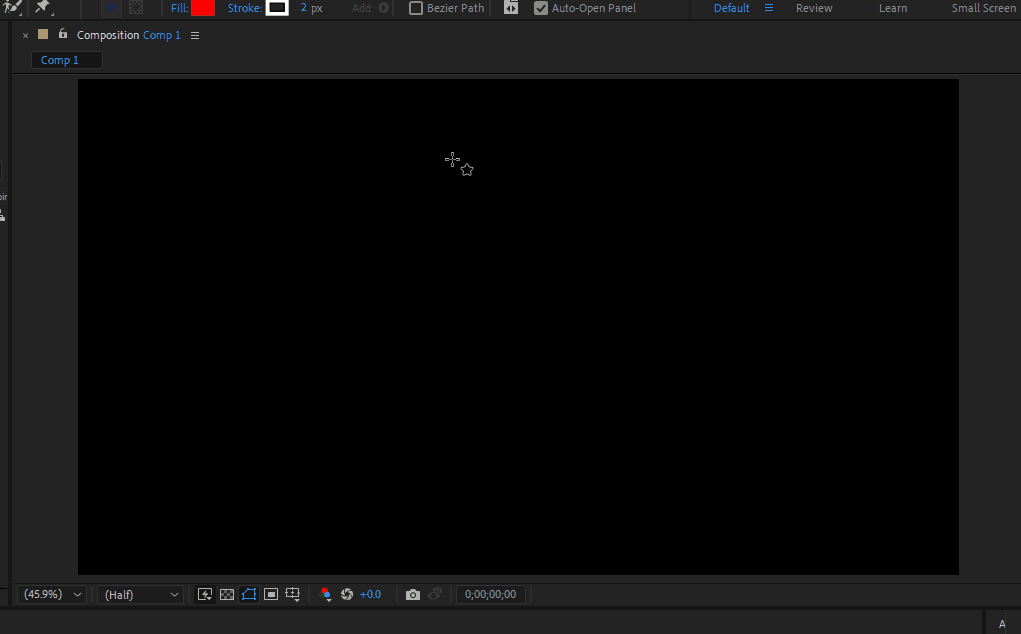Uncheck the Auto-Open Panel checkbox
Viewport: 1021px width, 634px height.
click(540, 8)
